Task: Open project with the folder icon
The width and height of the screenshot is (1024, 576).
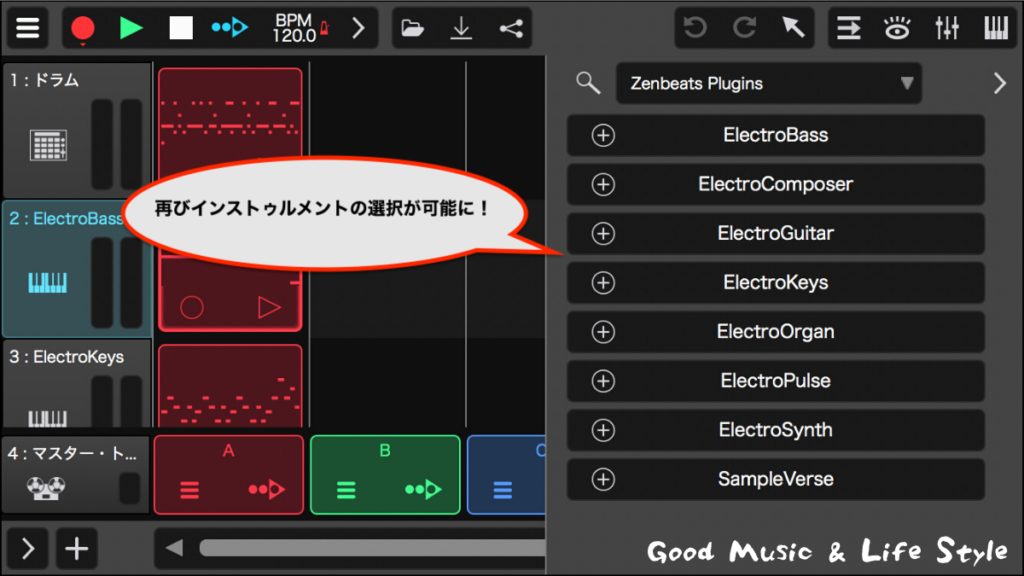Action: pos(412,28)
